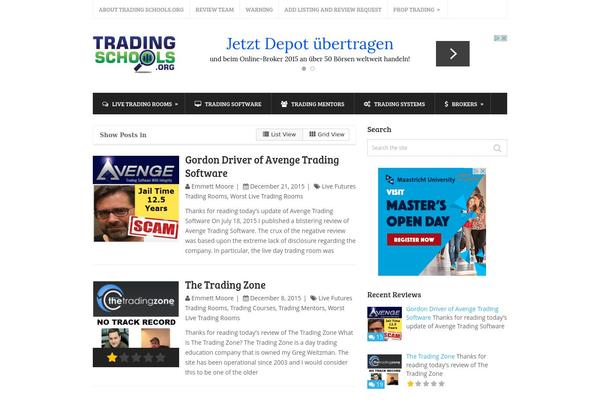Image resolution: width=600 pixels, height=400 pixels.
Task: Click December 8, 2015 post date
Action: click(276, 298)
